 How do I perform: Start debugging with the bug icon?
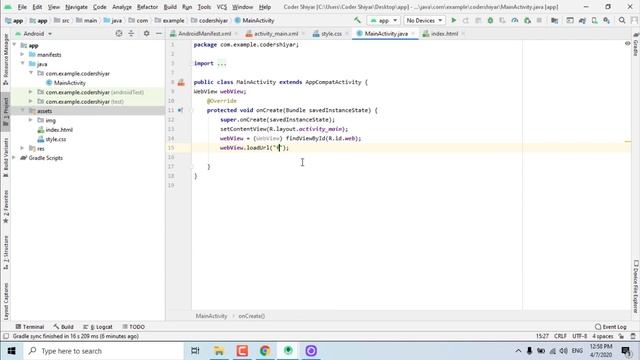[x=490, y=20]
